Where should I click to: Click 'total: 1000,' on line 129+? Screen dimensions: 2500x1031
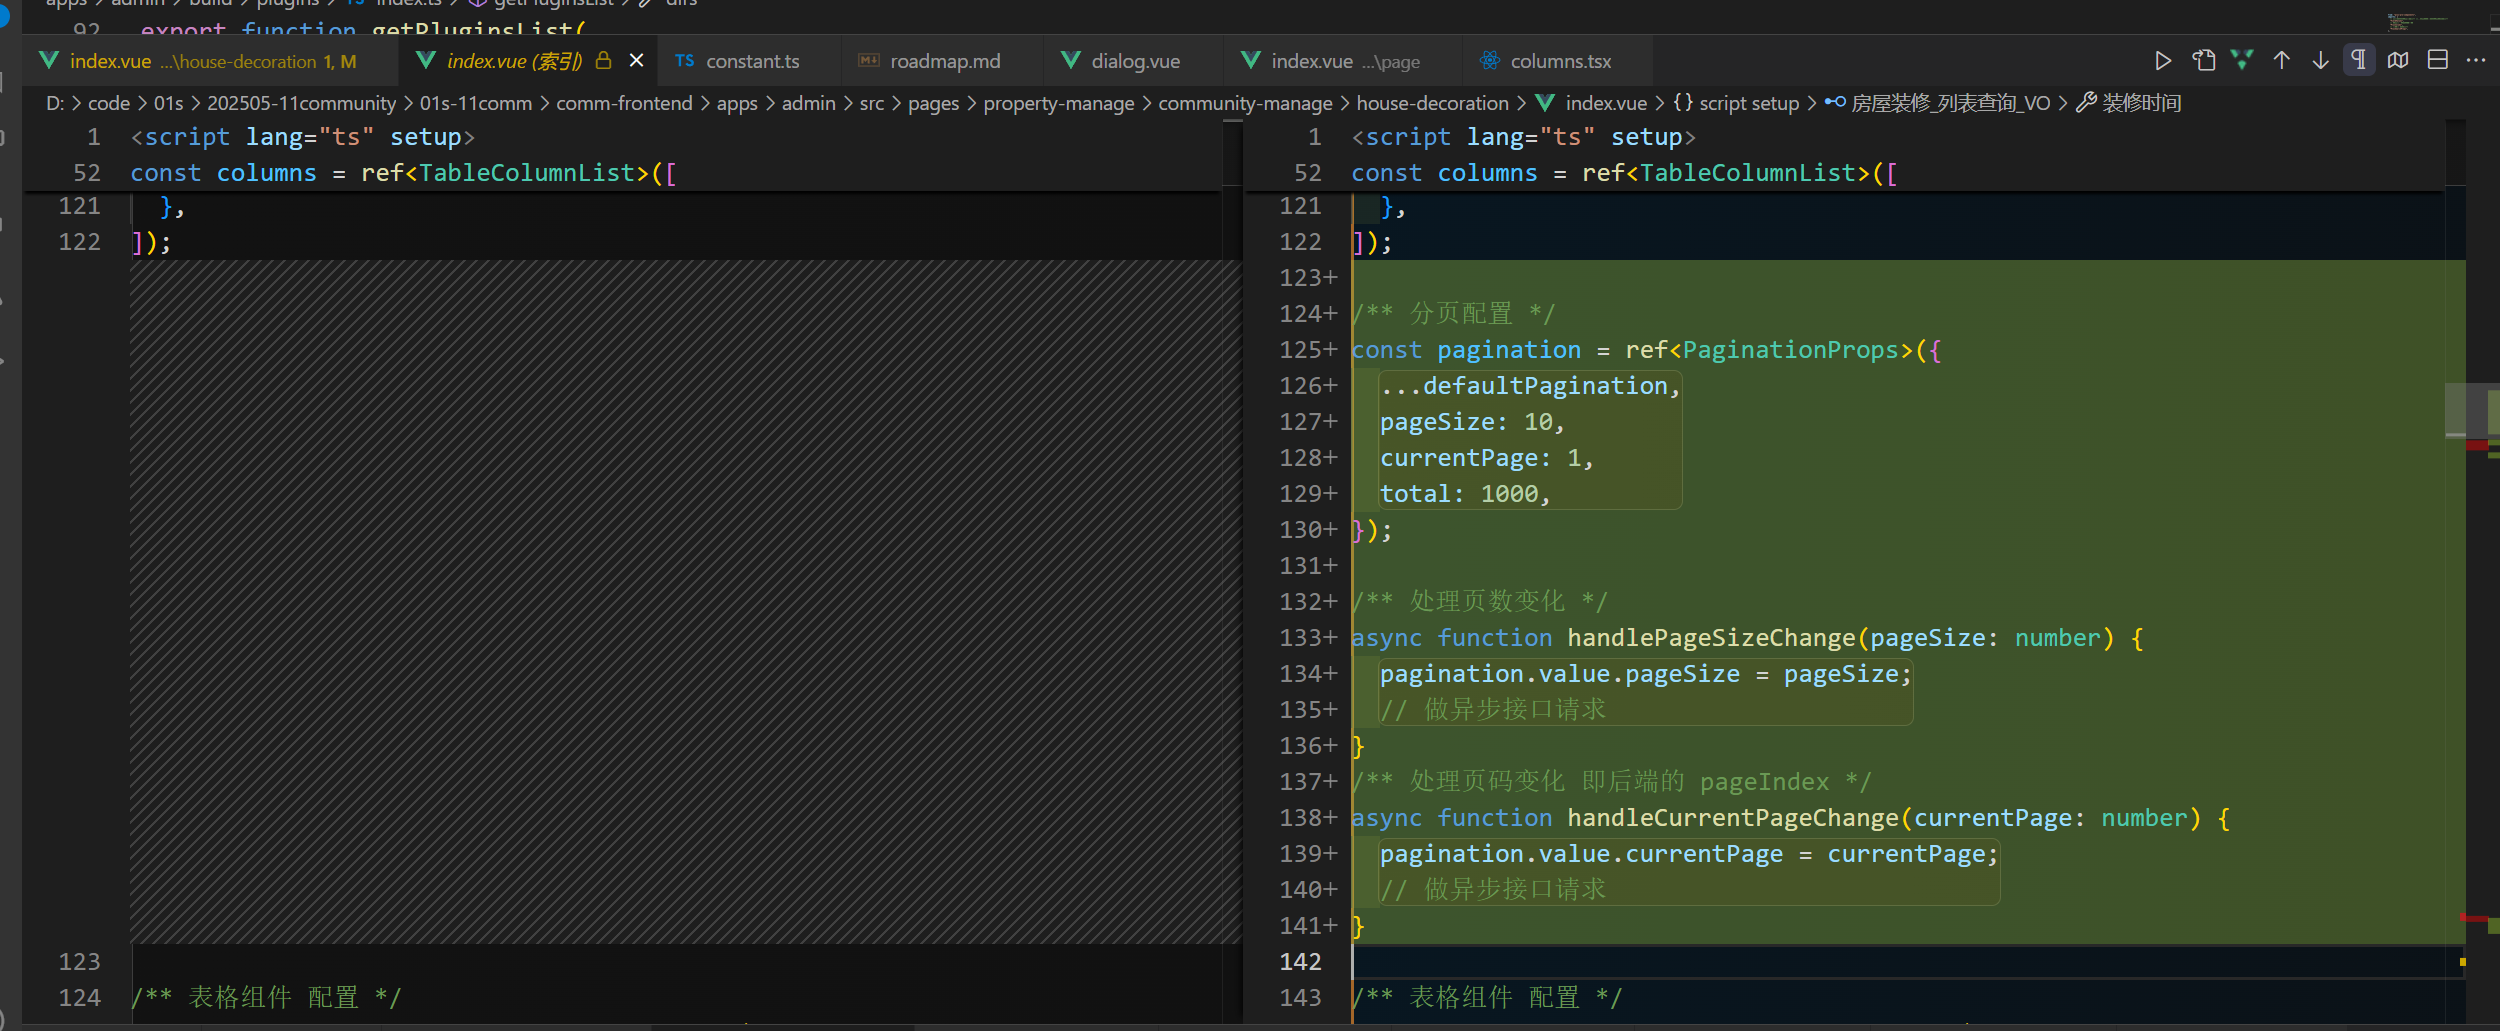pyautogui.click(x=1465, y=493)
